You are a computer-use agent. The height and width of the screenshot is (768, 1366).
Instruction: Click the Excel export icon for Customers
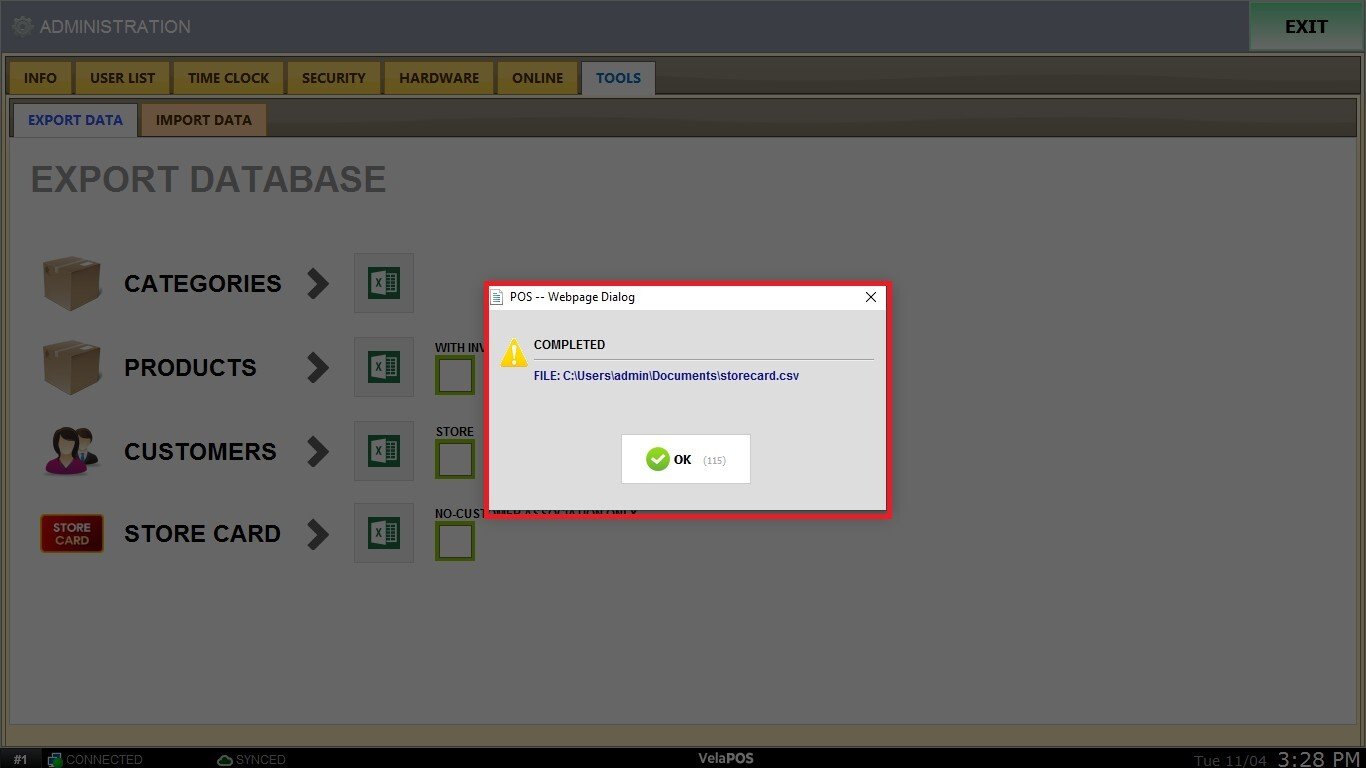[x=383, y=451]
